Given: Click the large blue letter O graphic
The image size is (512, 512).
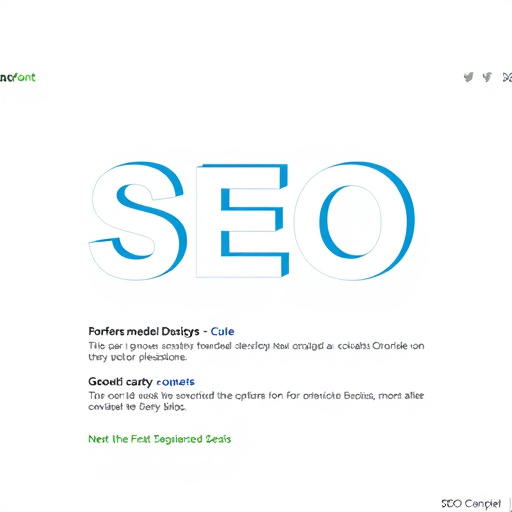Looking at the screenshot, I should click(354, 221).
